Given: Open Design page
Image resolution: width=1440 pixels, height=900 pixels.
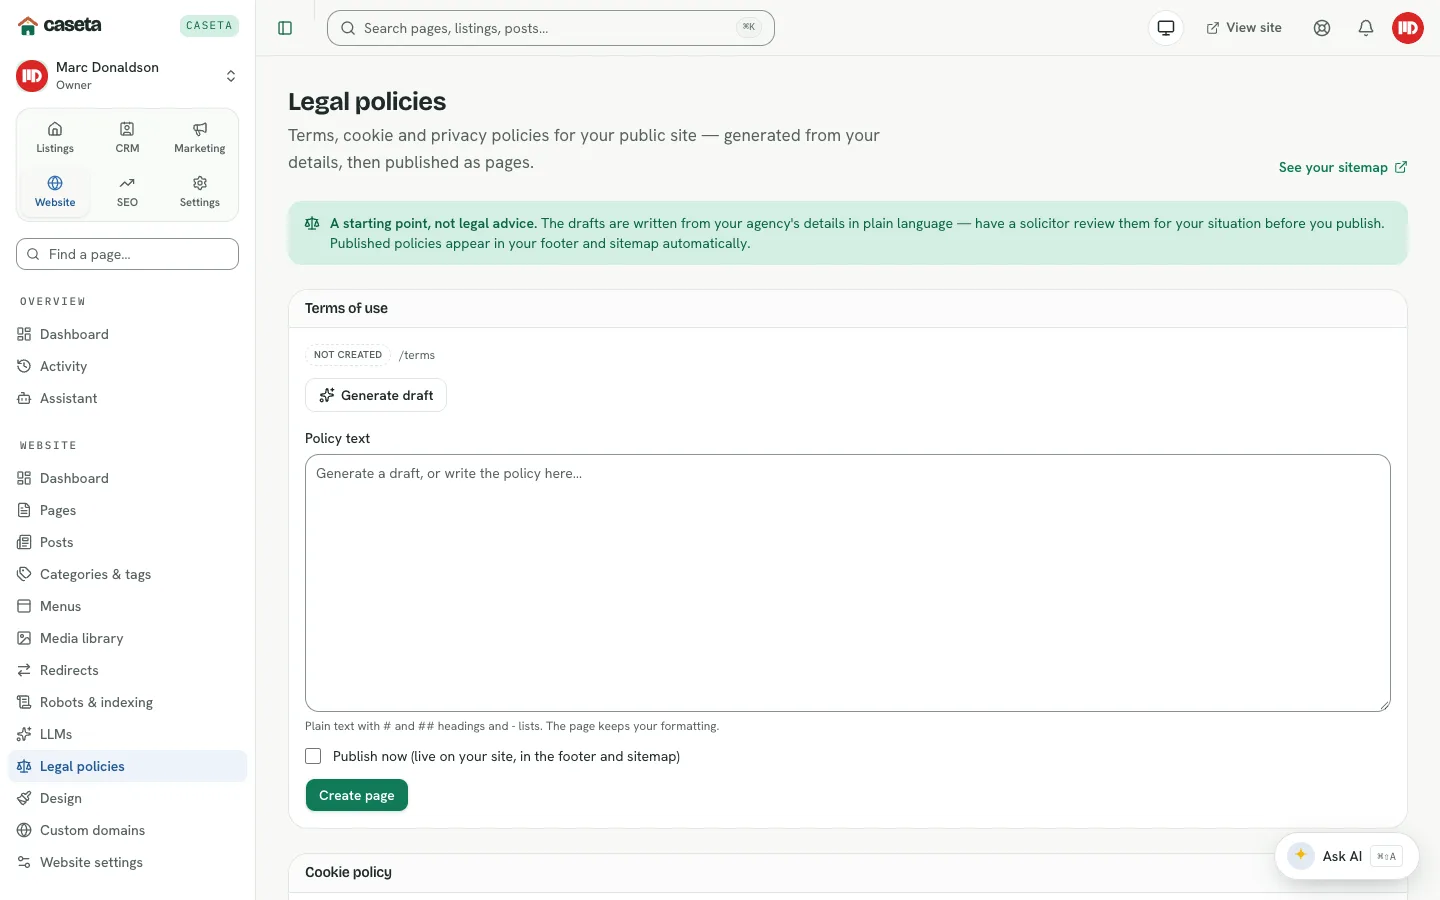Looking at the screenshot, I should point(127,798).
